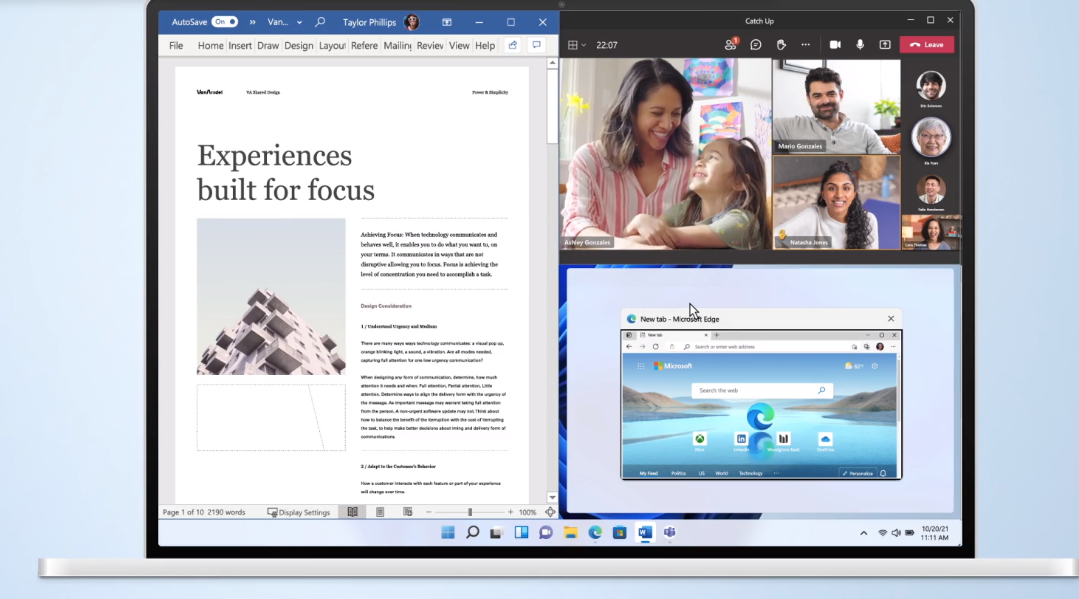Viewport: 1079px width, 599px height.
Task: Leave the Catch Up meeting
Action: point(926,45)
